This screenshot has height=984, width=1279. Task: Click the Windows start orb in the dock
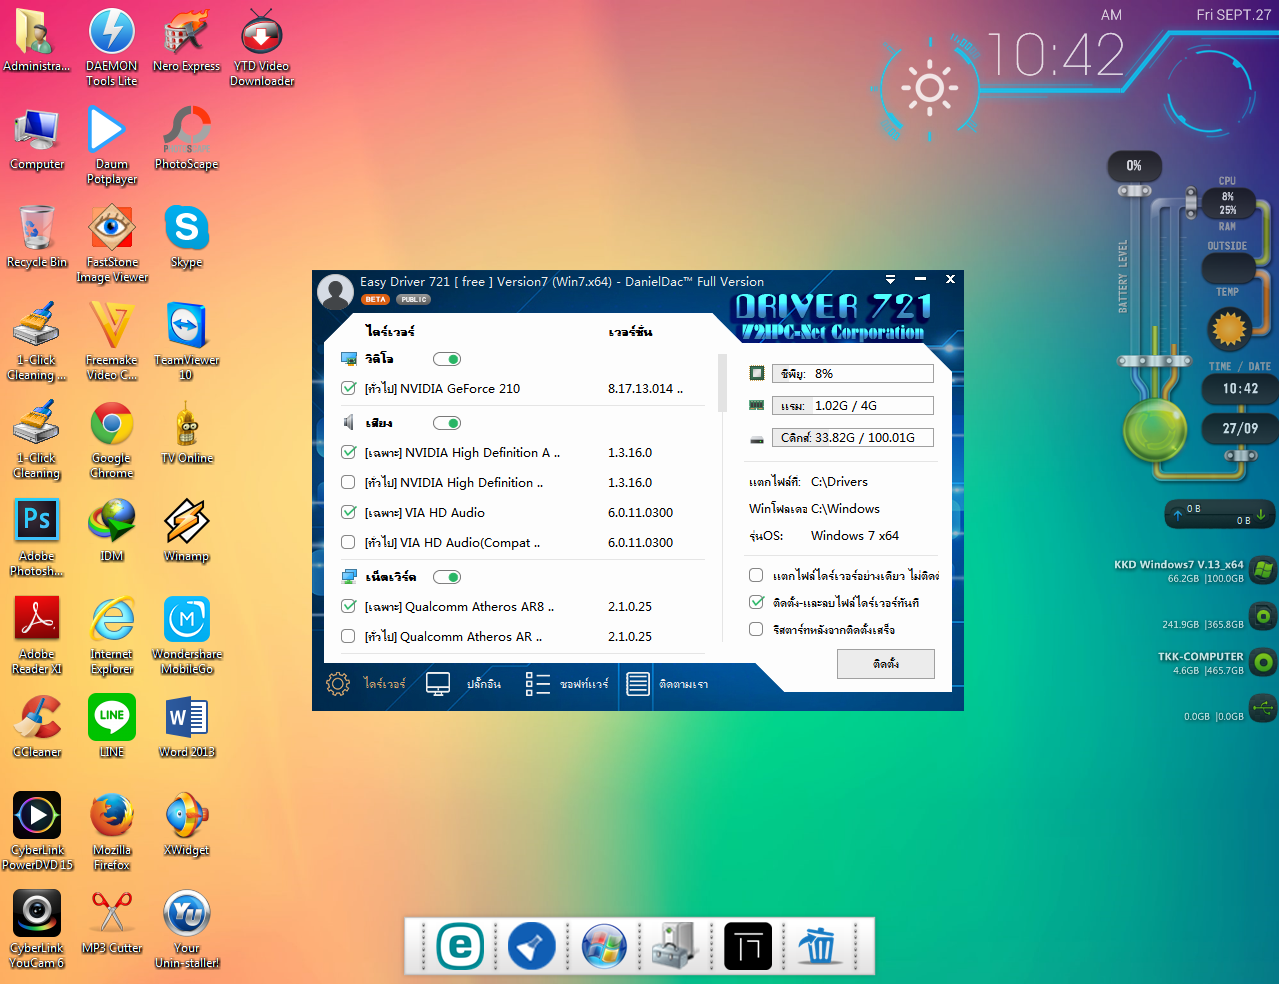point(604,946)
